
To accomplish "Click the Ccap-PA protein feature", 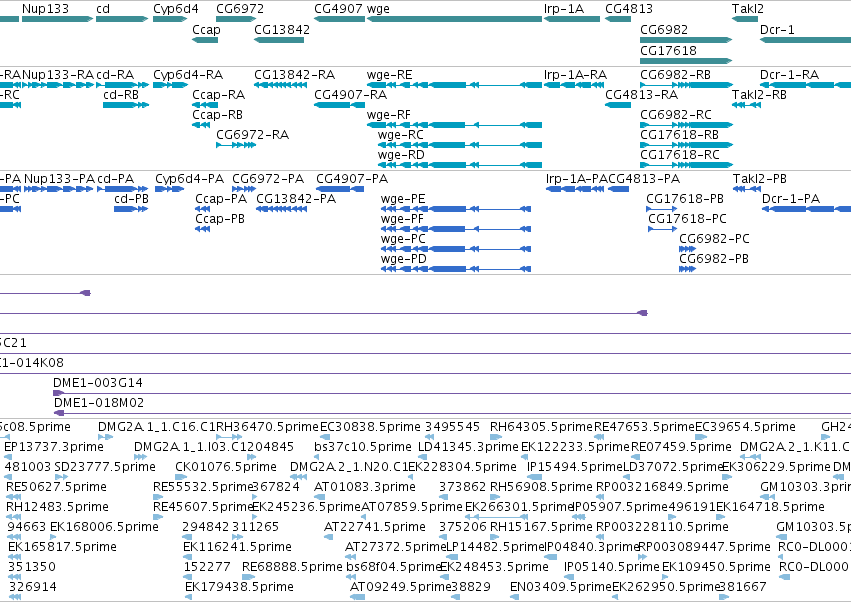I will pos(202,209).
